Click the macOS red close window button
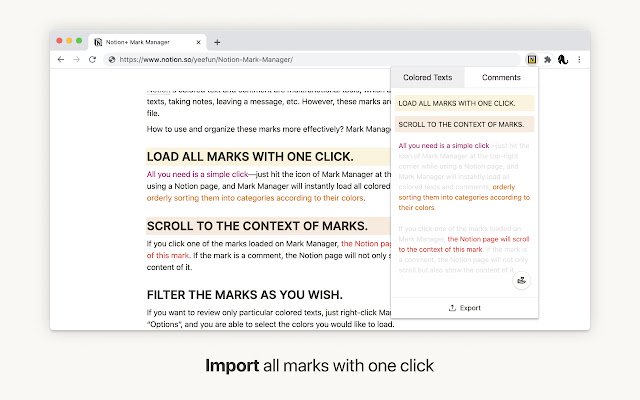The height and width of the screenshot is (400, 640). coord(59,41)
